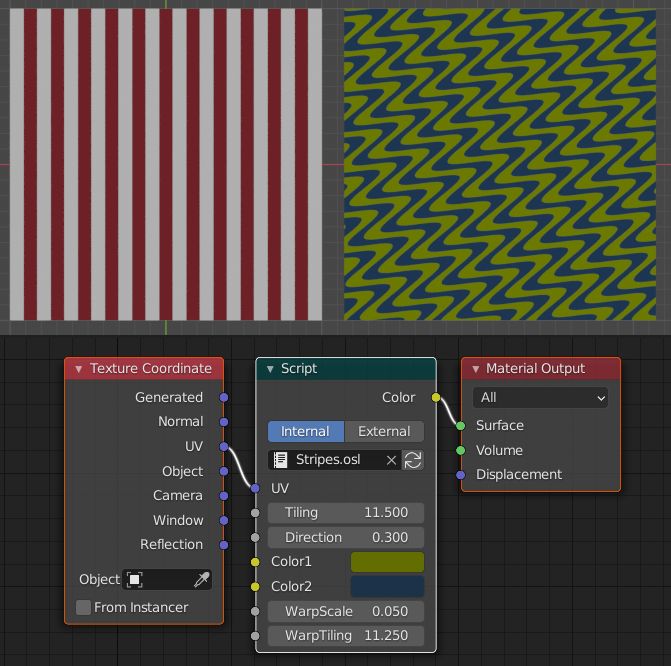Click the Color1 input socket
The height and width of the screenshot is (666, 671).
[x=255, y=562]
